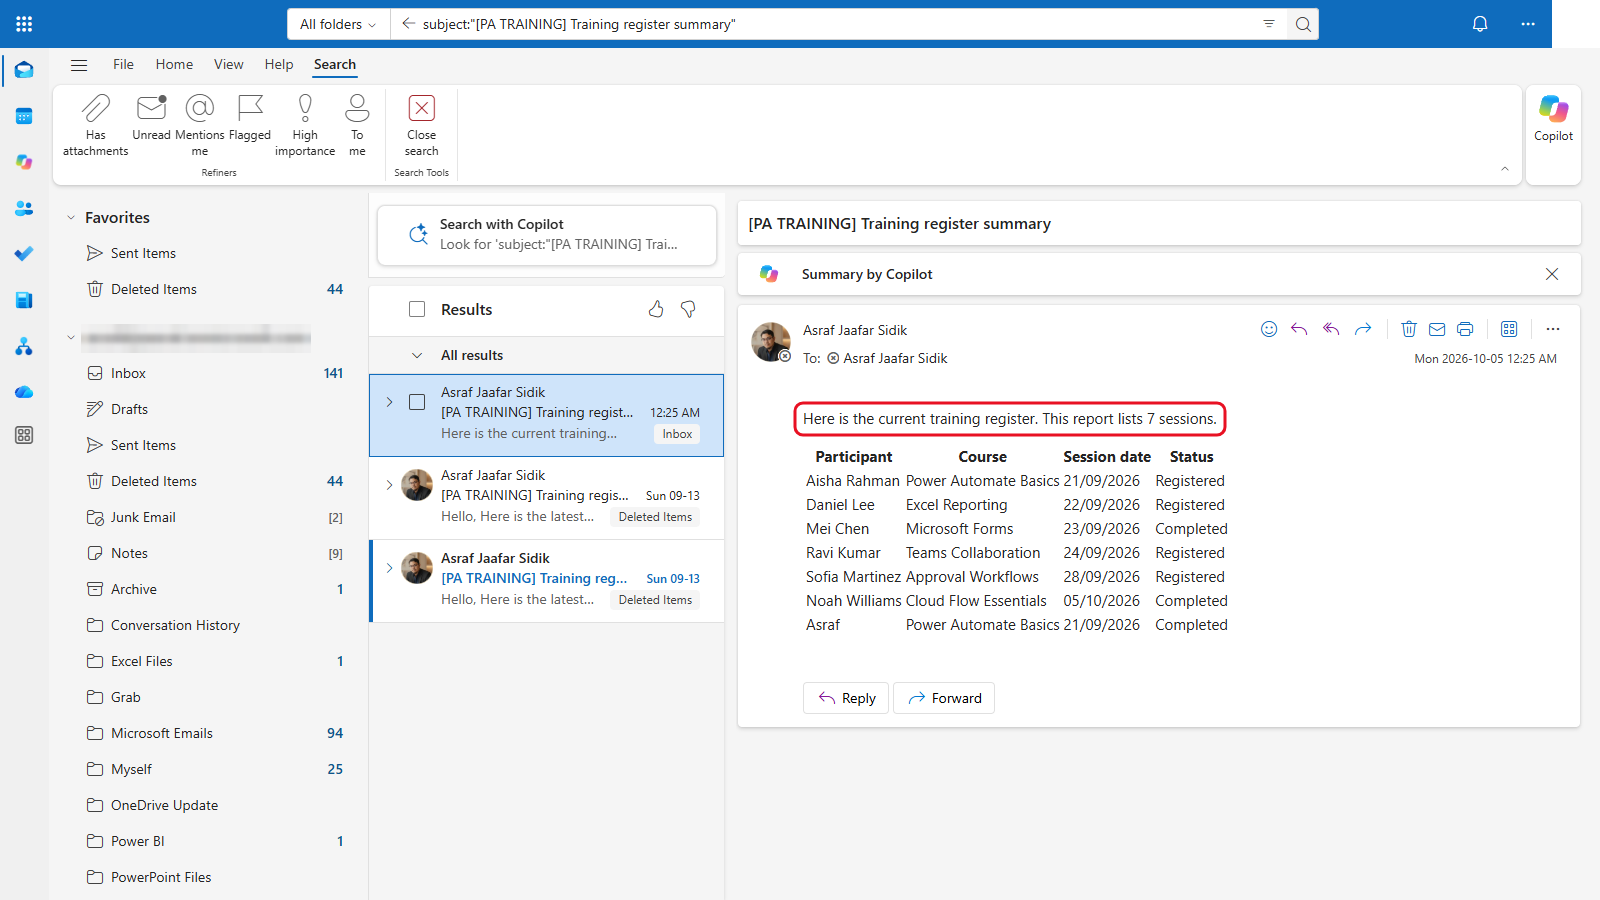Click the Reply all arrow icon
This screenshot has height=900, width=1600.
tap(1331, 329)
